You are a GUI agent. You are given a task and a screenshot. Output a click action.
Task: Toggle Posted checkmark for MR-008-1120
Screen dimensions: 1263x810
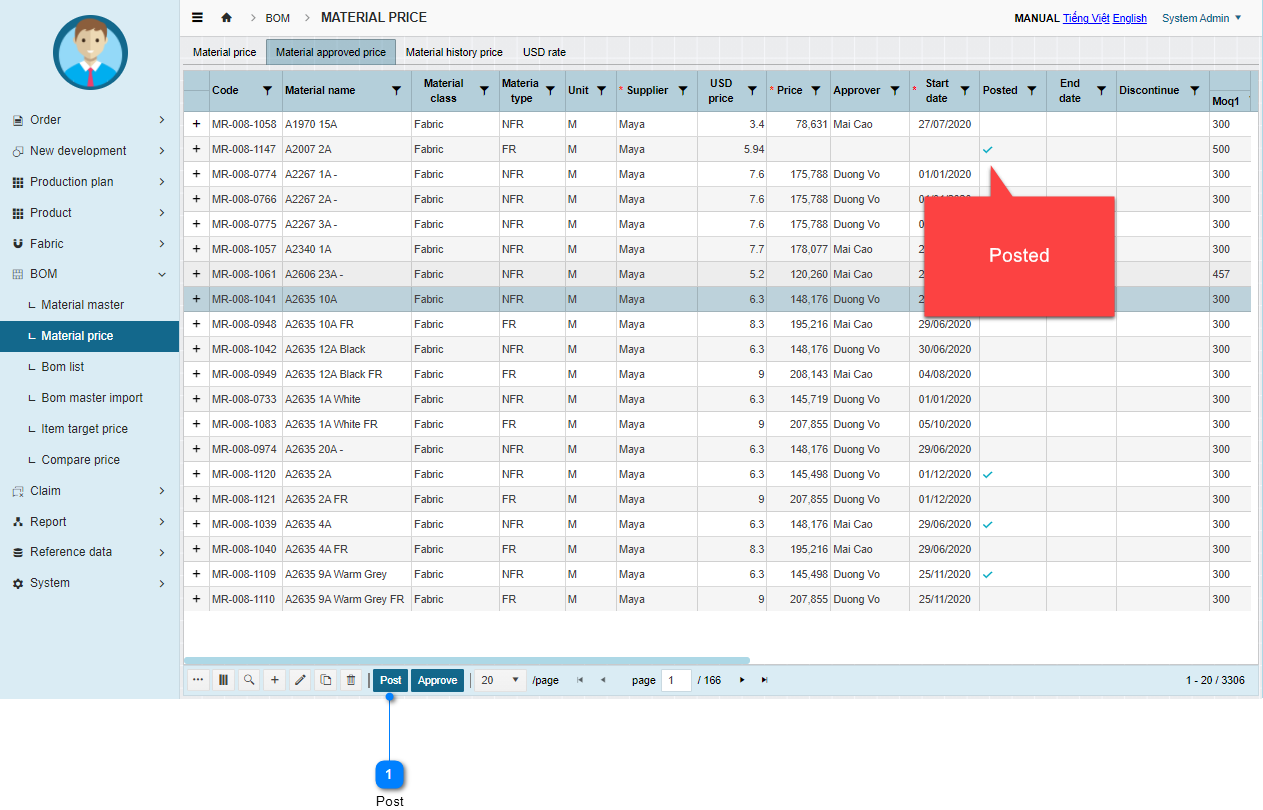[988, 474]
